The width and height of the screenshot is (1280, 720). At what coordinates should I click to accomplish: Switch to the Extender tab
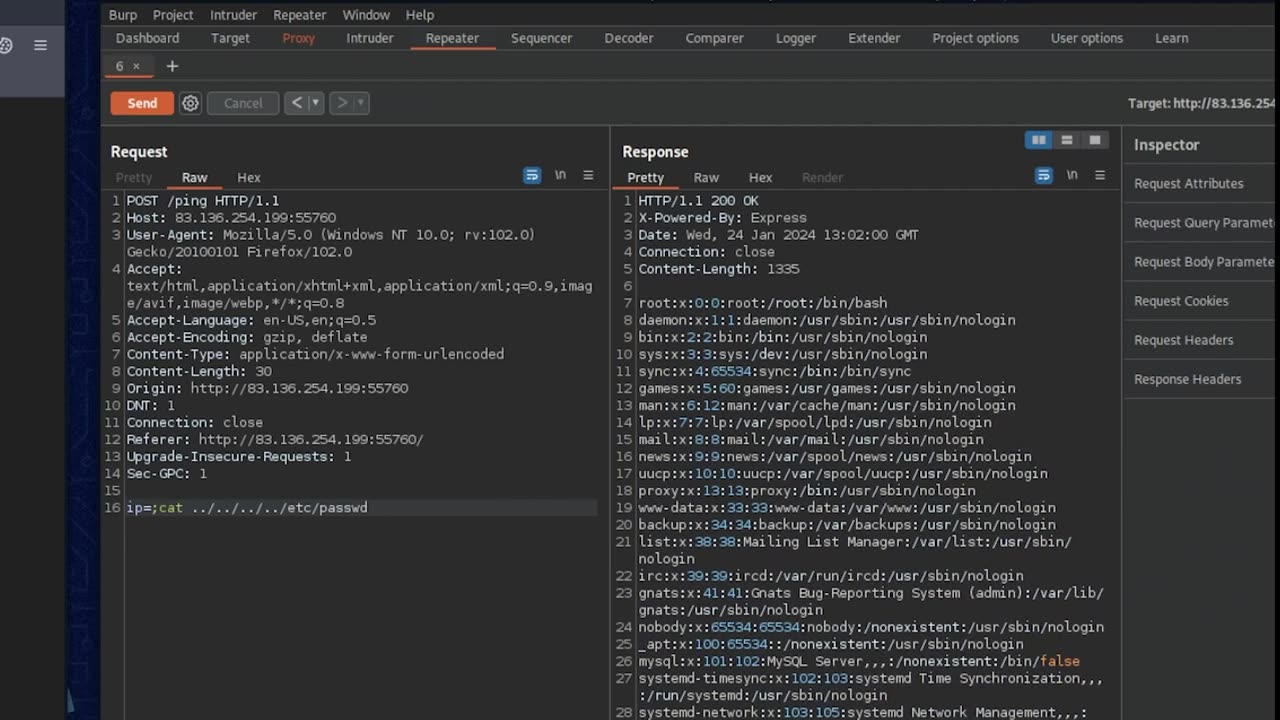(x=874, y=38)
